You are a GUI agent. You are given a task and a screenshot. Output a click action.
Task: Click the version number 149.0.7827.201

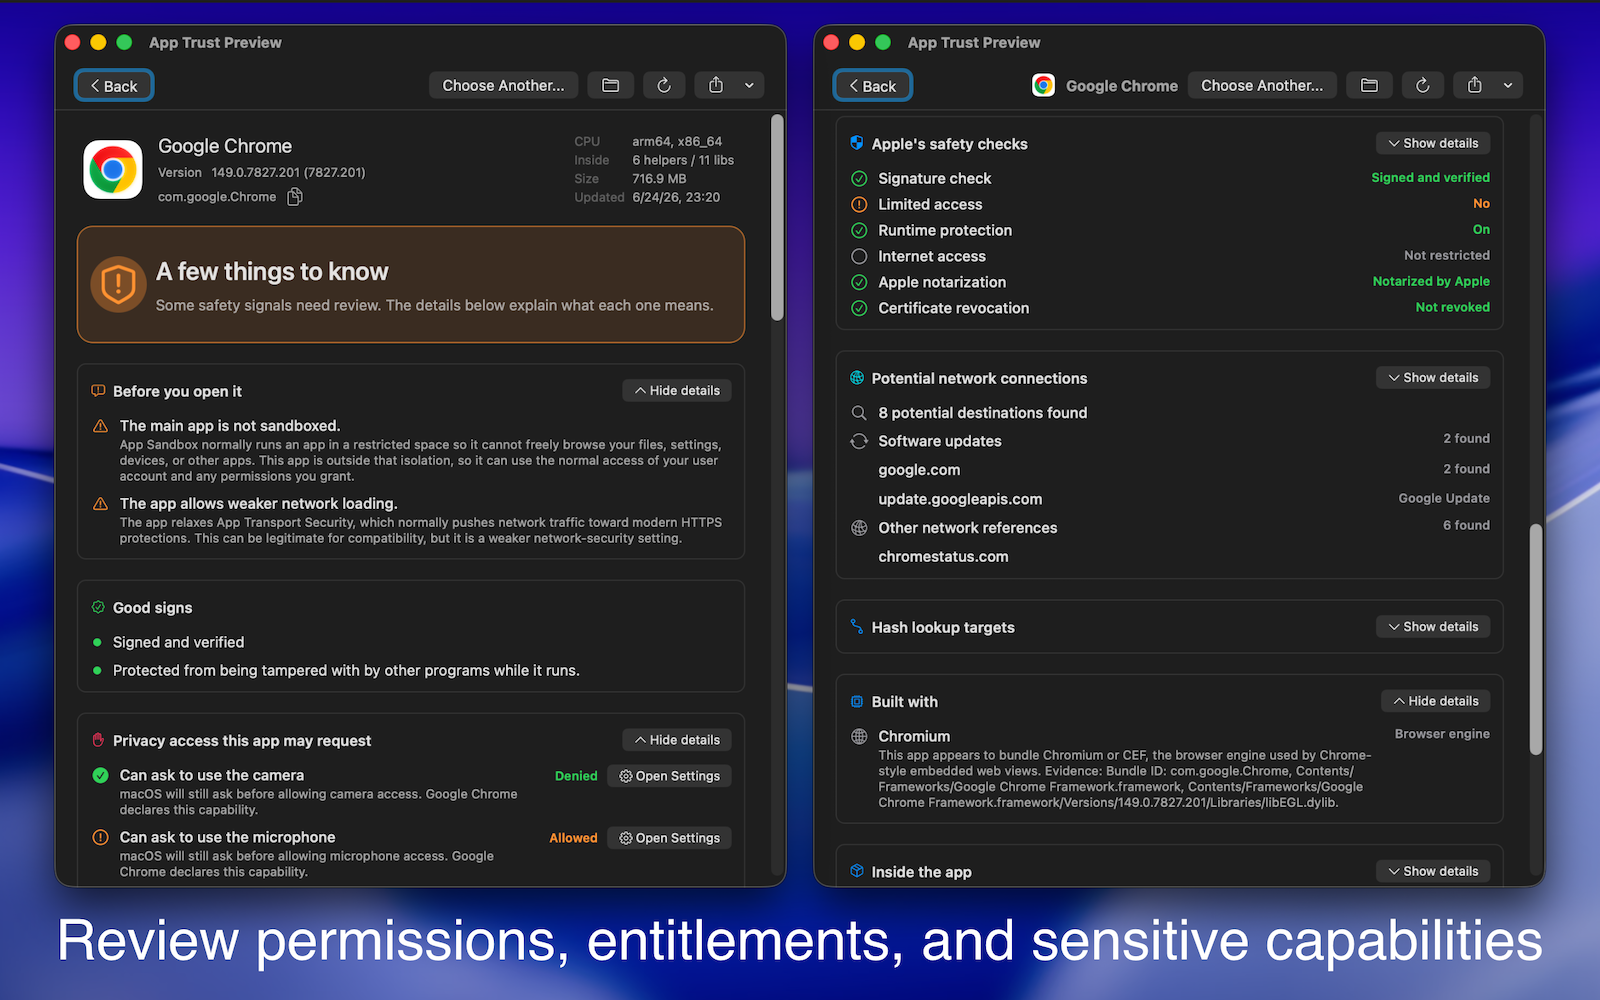[256, 173]
